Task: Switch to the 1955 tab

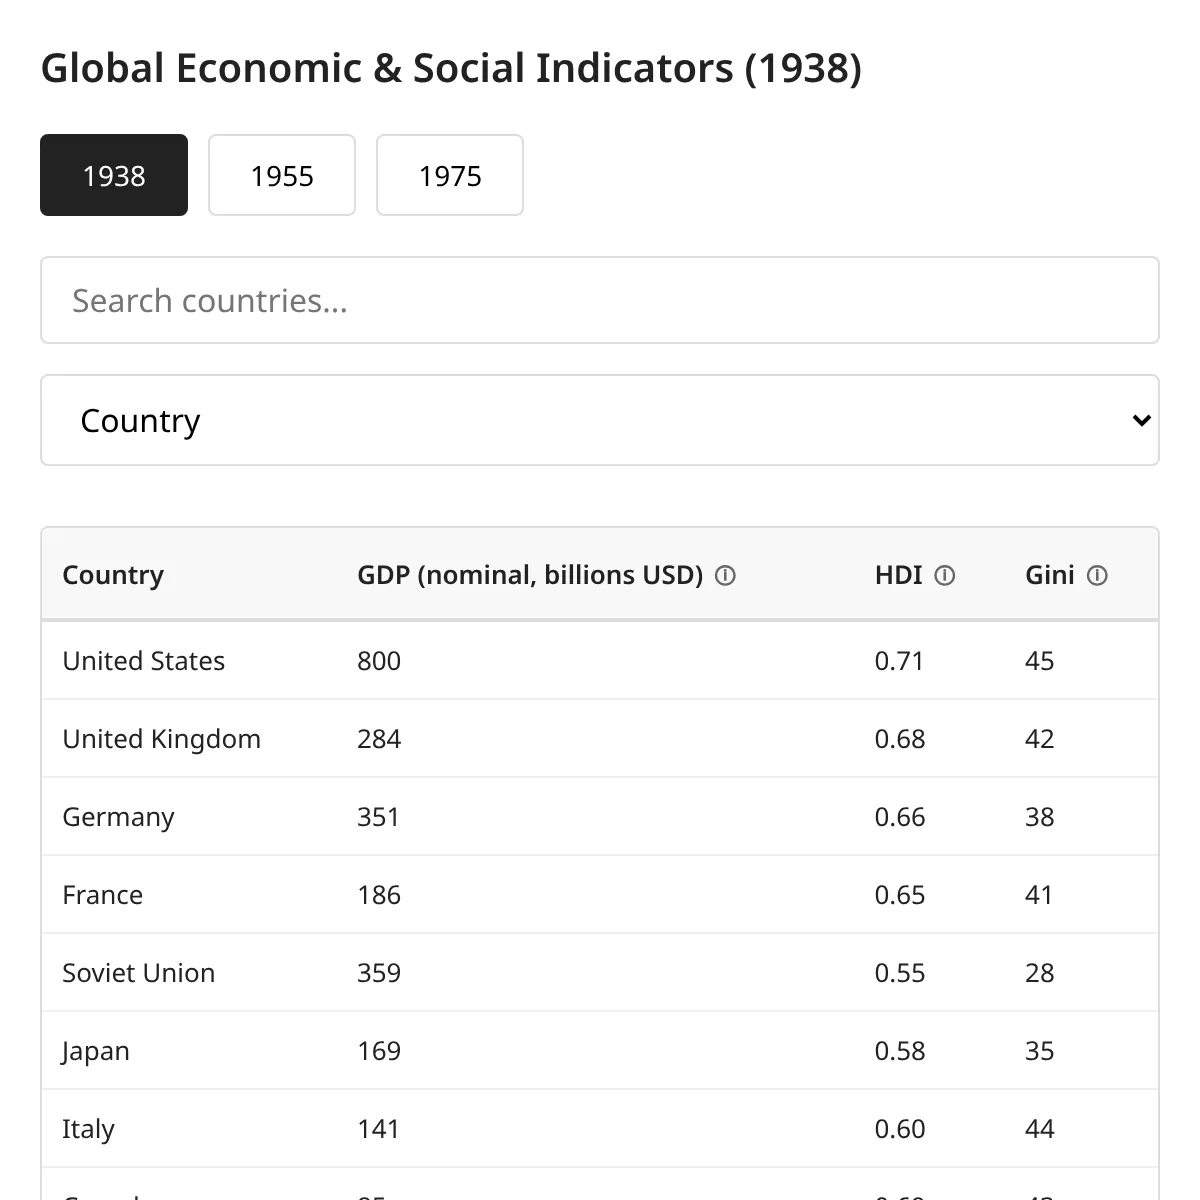Action: [x=282, y=175]
